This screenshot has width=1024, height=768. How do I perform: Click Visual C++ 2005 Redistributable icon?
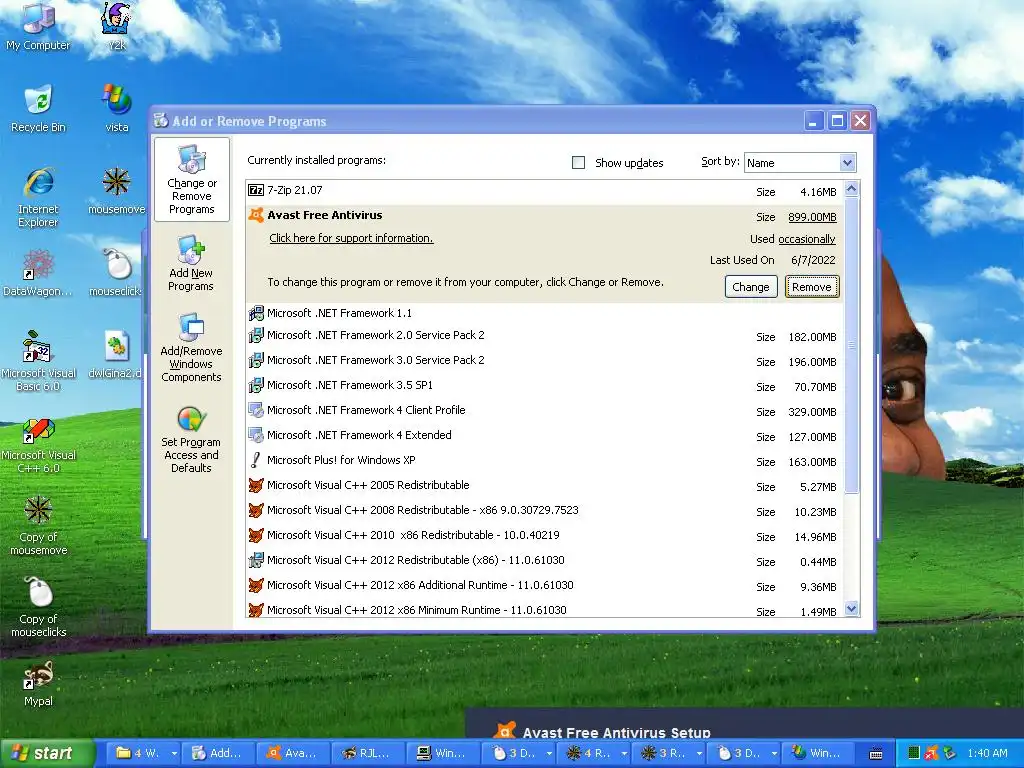pyautogui.click(x=256, y=485)
